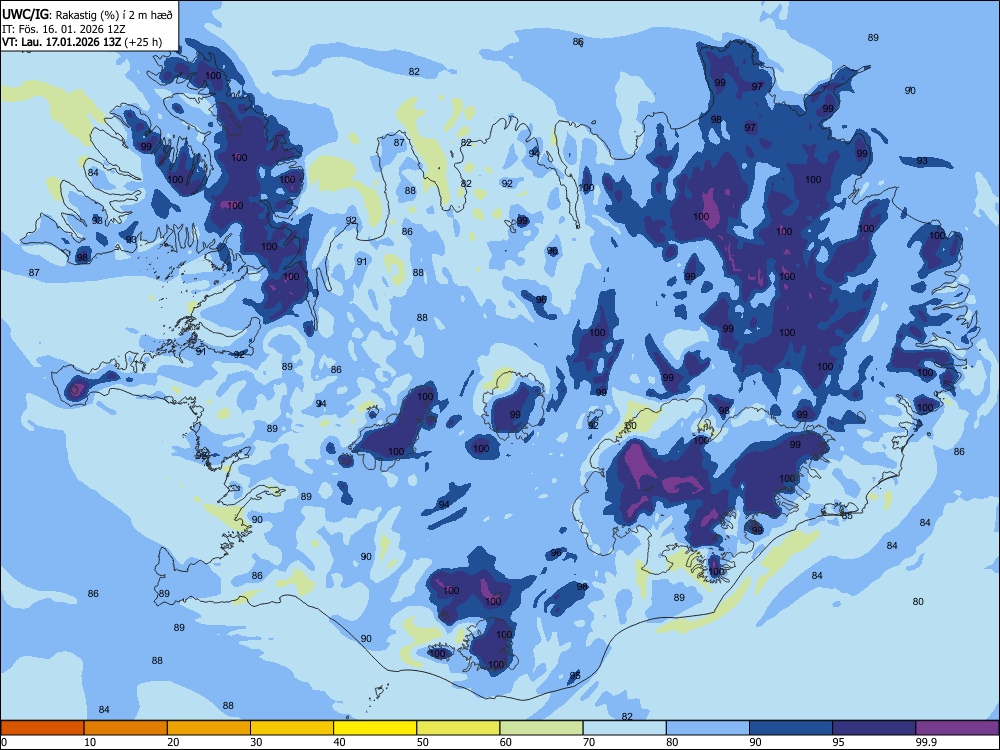Click the legend tick label '95'
Image resolution: width=1000 pixels, height=750 pixels.
click(x=839, y=742)
